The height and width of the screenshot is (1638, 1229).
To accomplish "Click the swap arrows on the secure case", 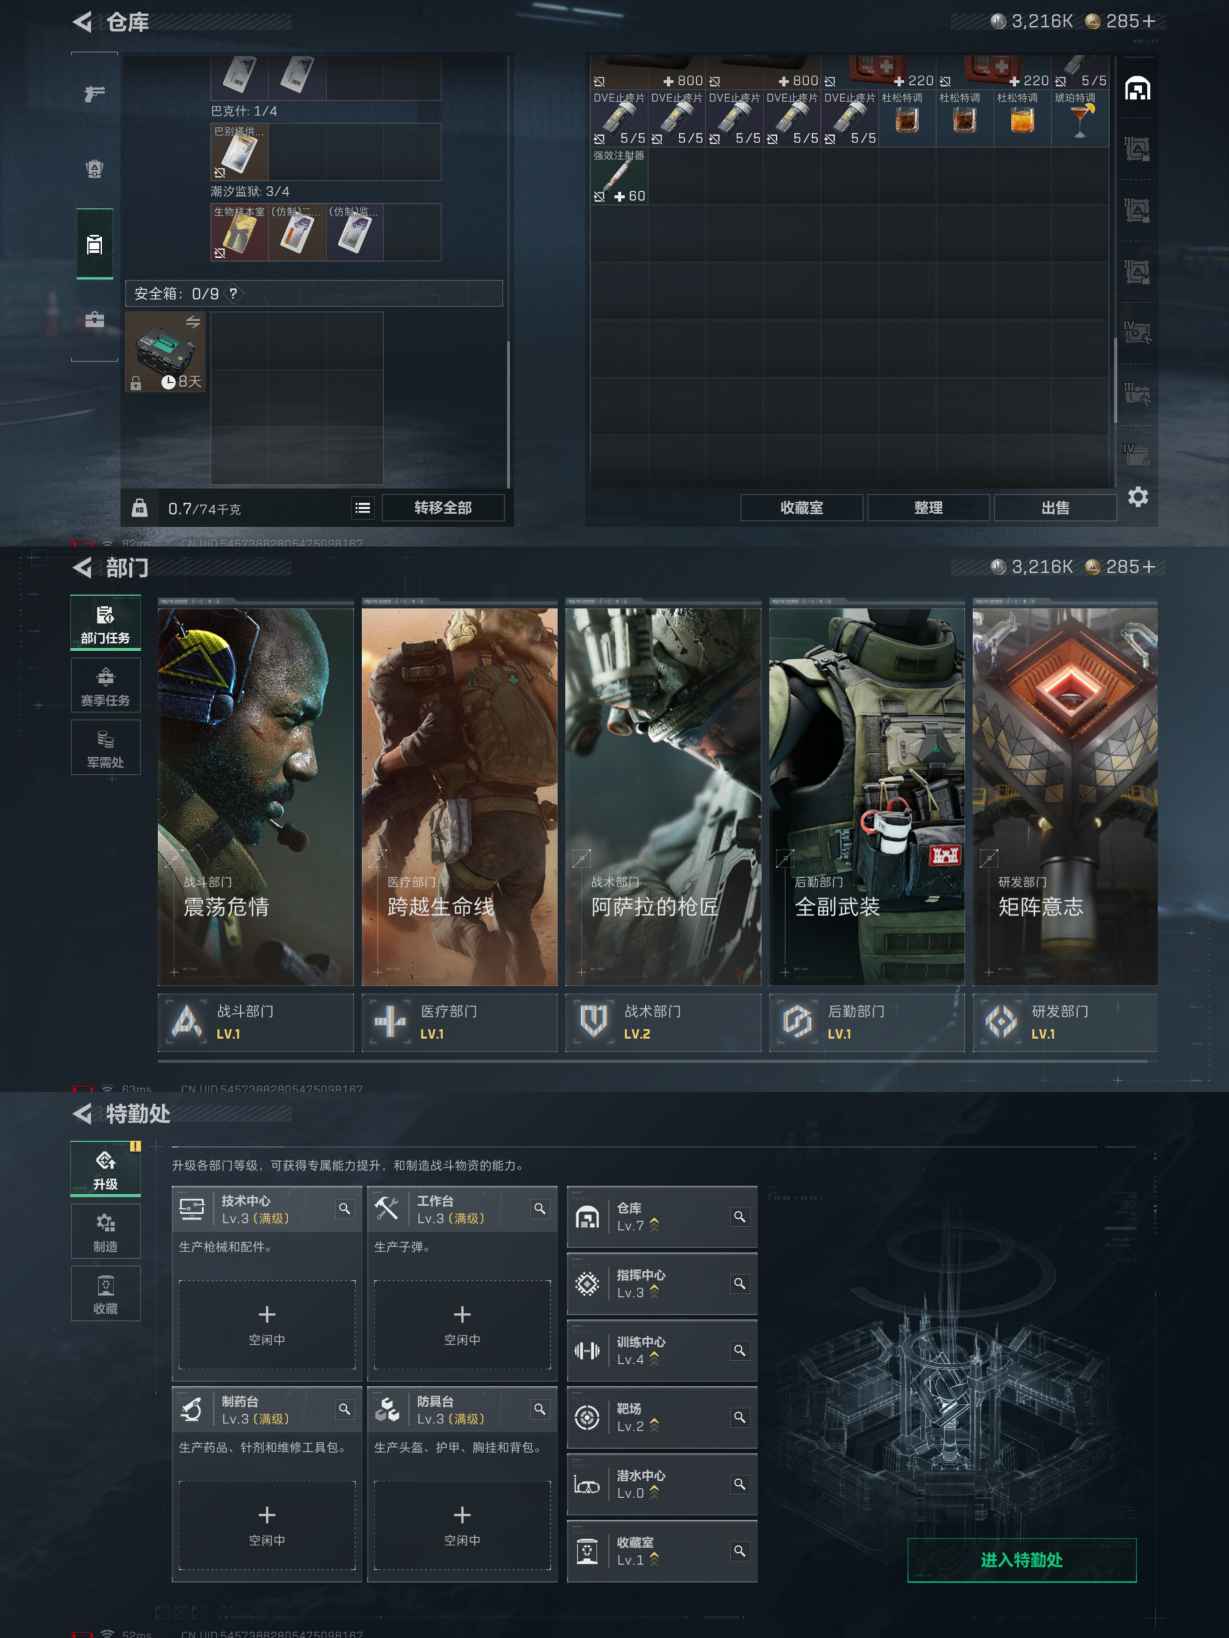I will pyautogui.click(x=193, y=322).
